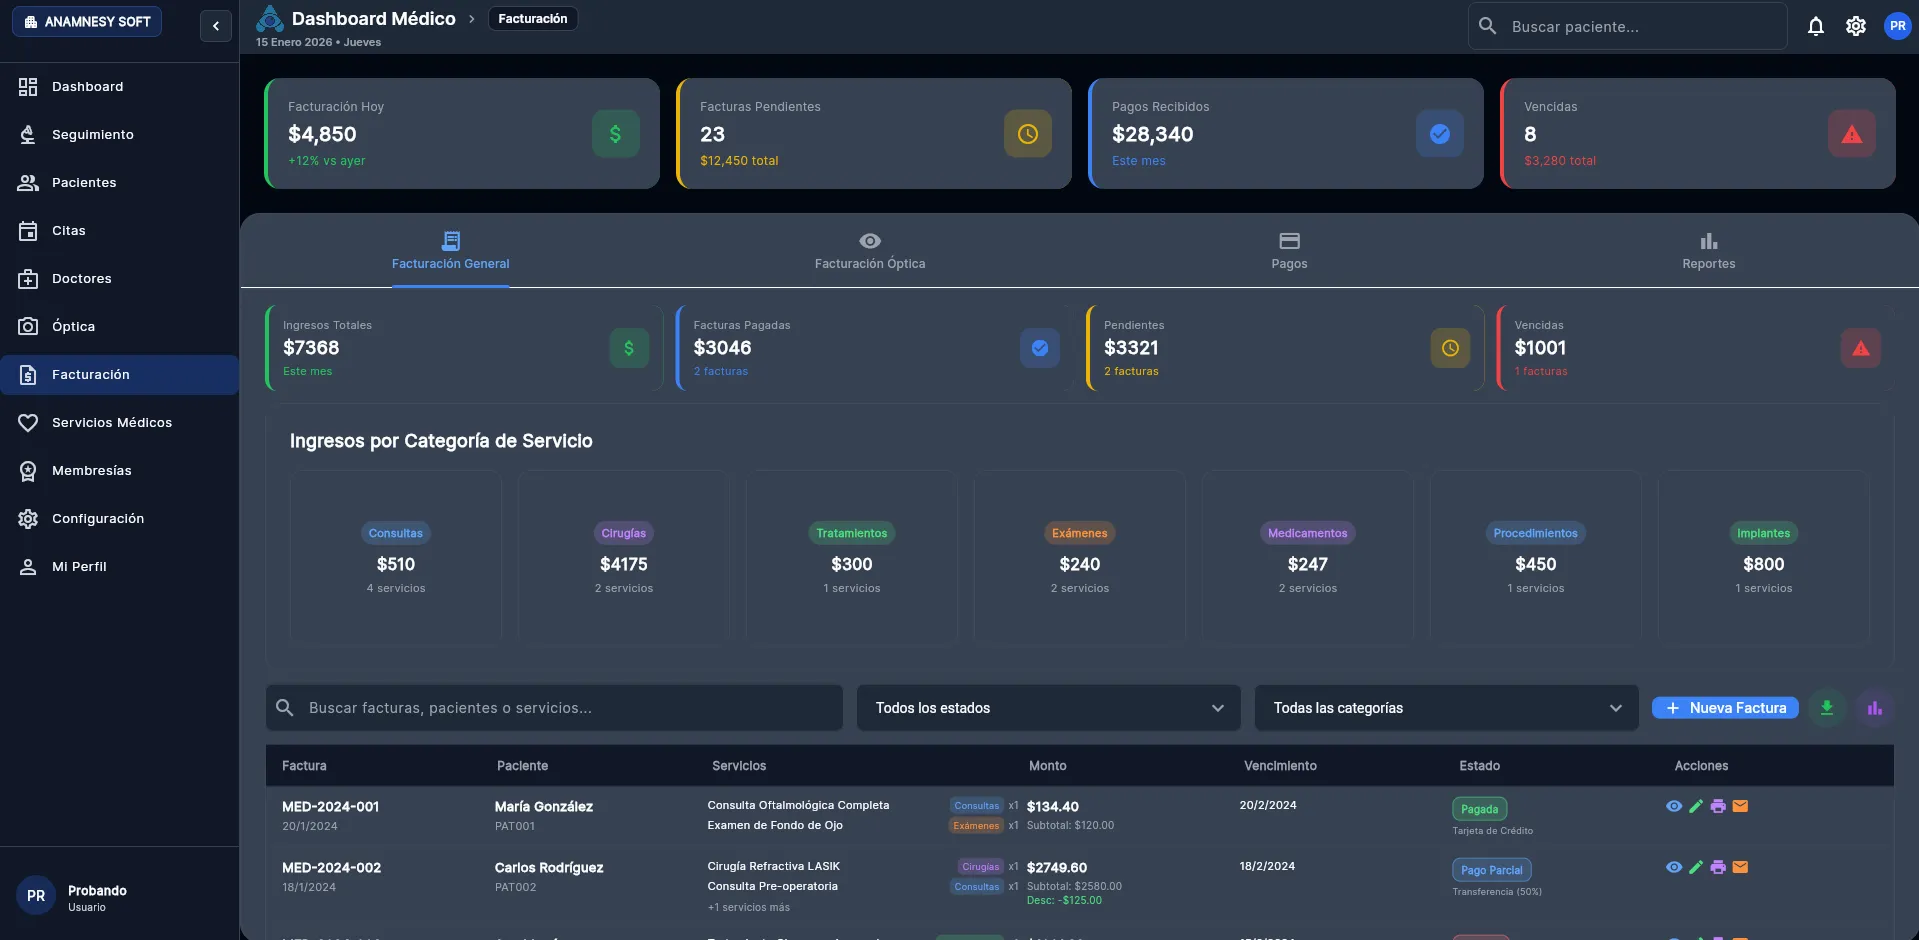Switch to Pagos tab
The image size is (1919, 940).
click(x=1289, y=251)
